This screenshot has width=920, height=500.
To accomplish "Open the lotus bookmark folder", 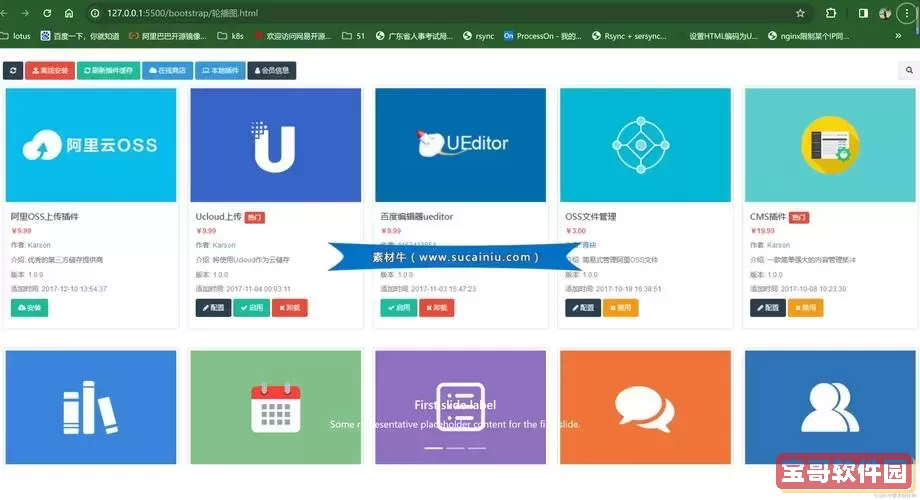I will 15,36.
